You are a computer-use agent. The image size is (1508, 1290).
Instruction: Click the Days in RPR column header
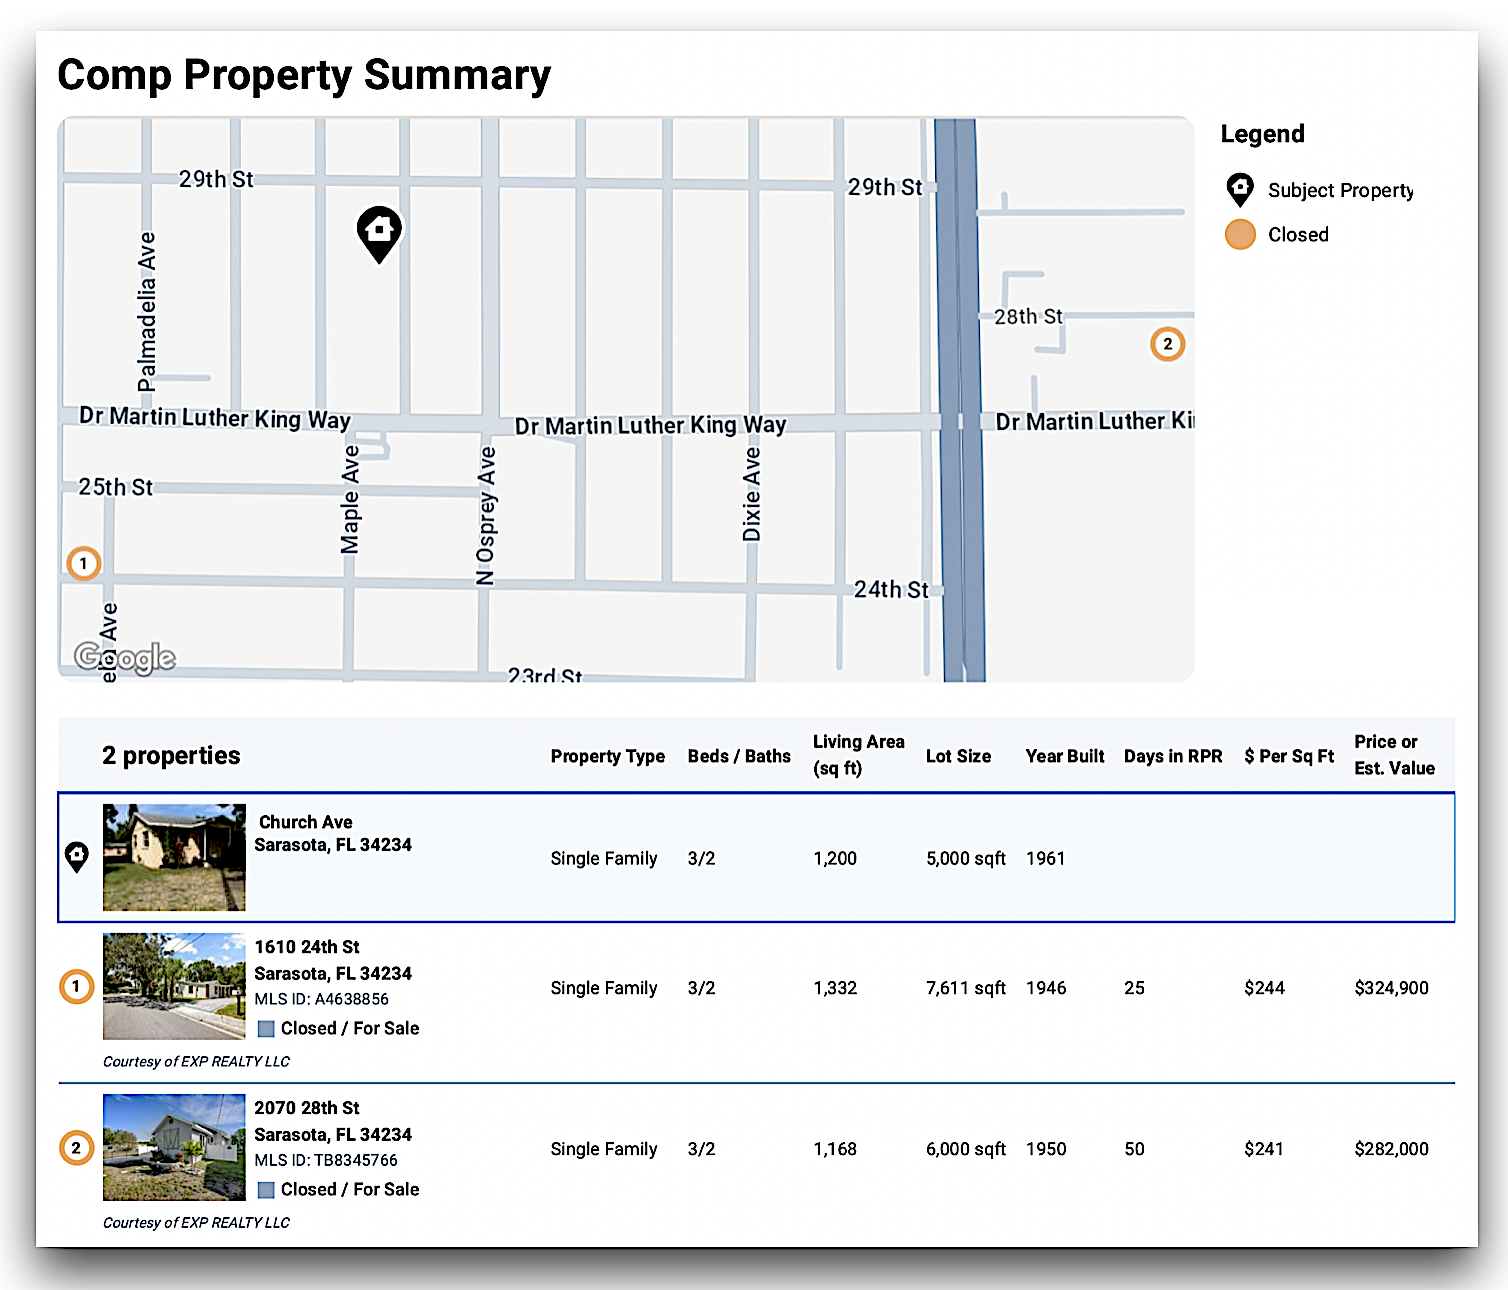coord(1173,756)
